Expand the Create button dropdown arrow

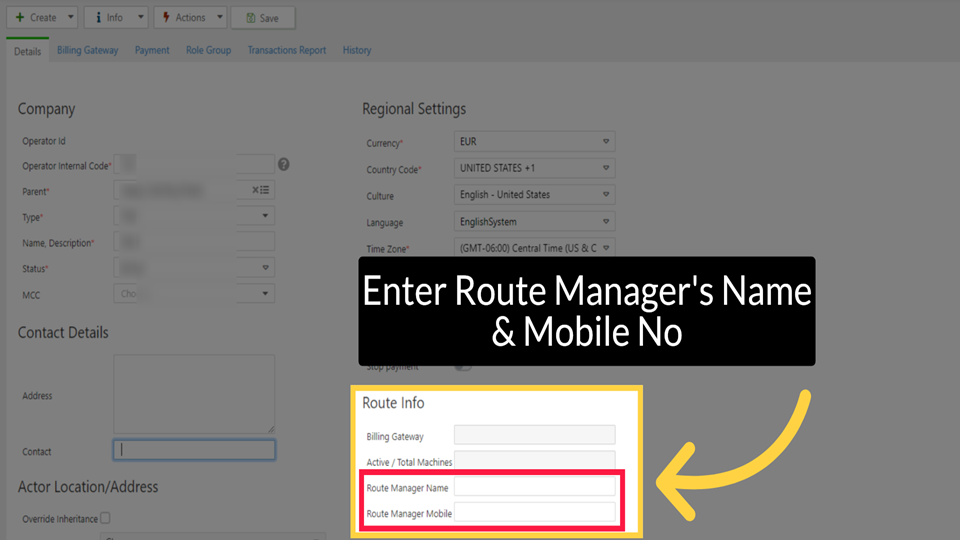click(69, 17)
